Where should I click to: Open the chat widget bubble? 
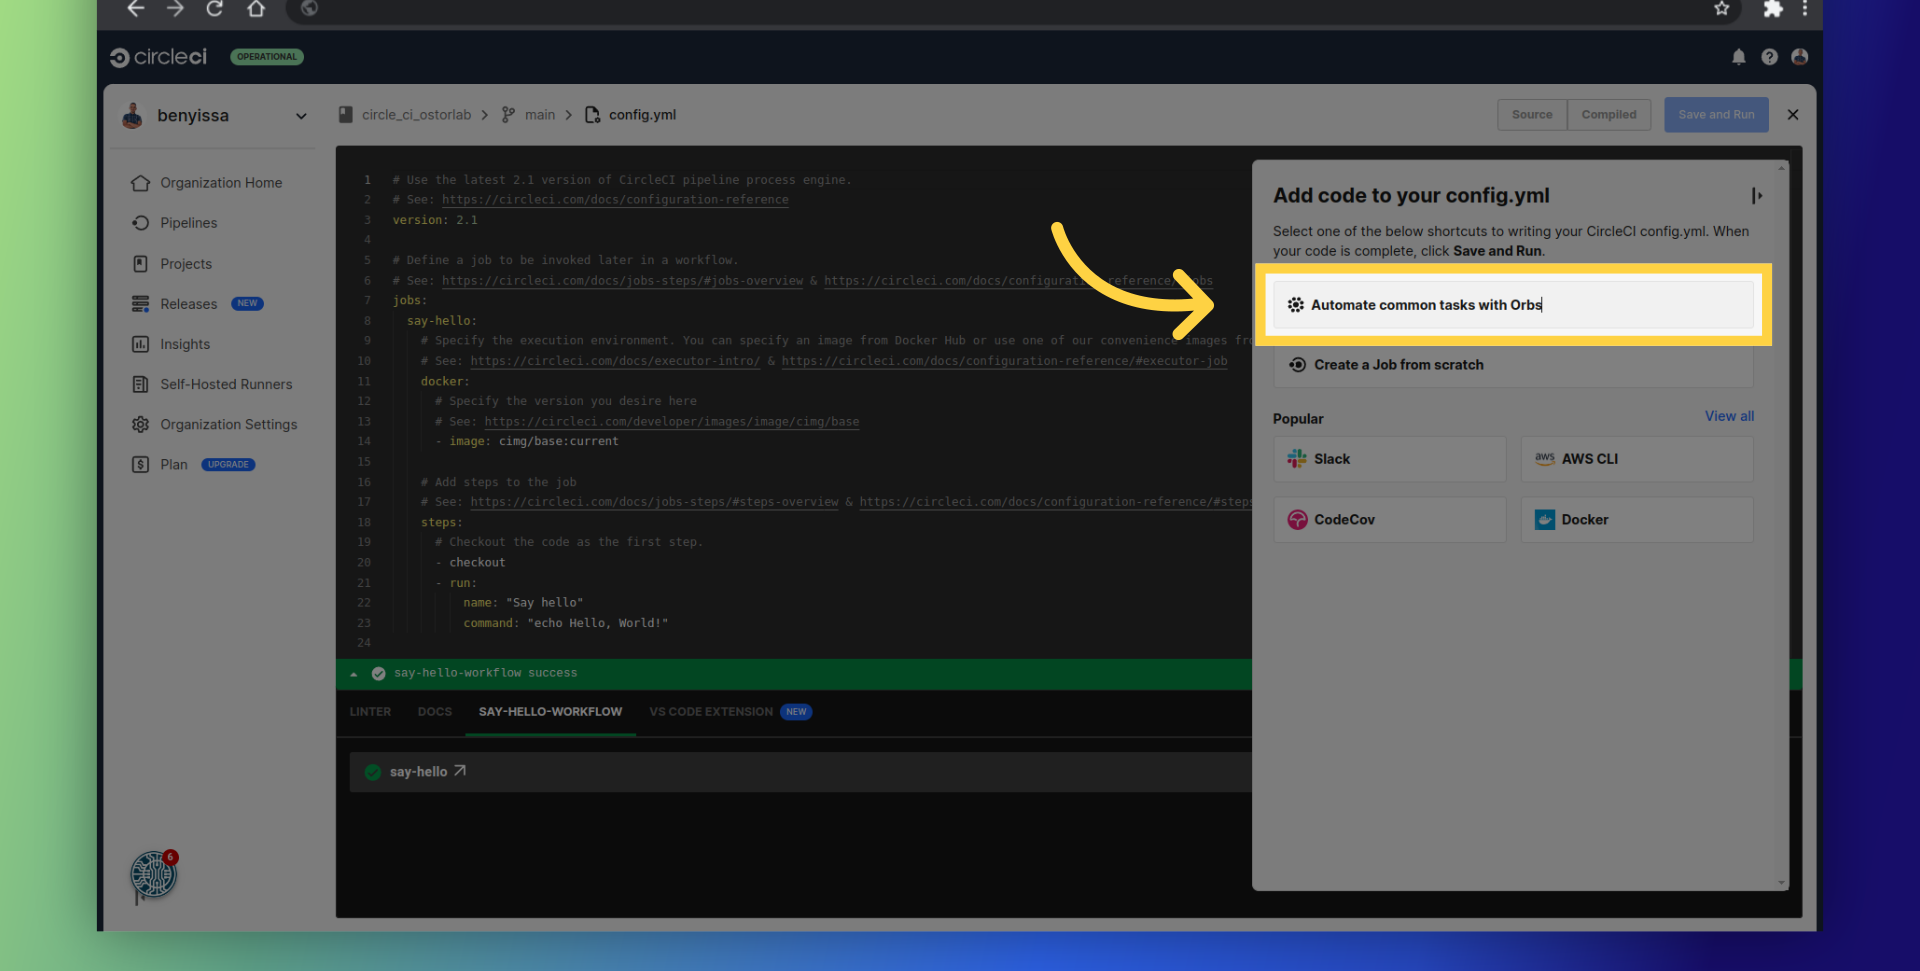tap(153, 875)
